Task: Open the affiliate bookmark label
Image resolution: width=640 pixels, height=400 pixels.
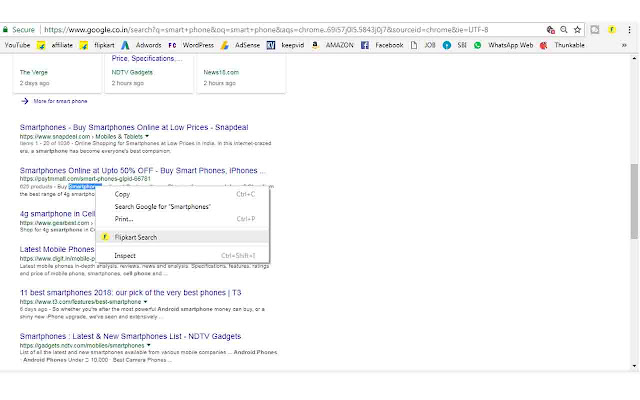Action: click(62, 45)
